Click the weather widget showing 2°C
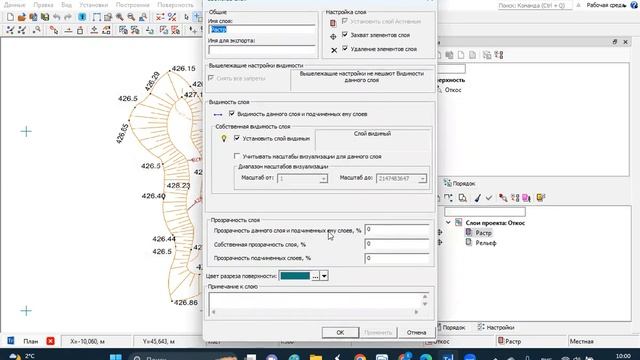 (21, 356)
